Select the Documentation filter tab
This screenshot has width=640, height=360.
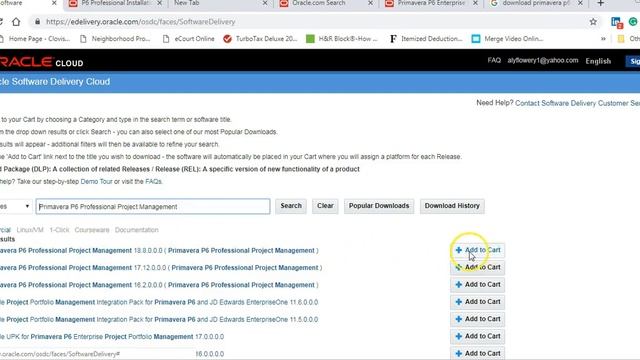pyautogui.click(x=136, y=230)
